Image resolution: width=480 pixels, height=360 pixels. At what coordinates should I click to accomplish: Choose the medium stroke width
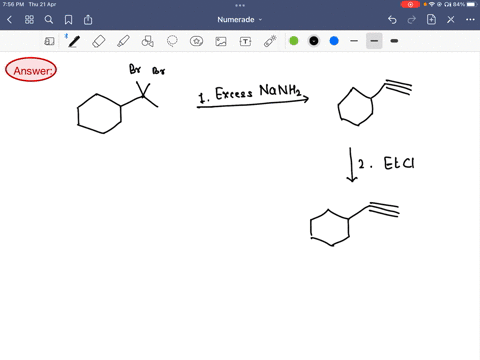pos(374,41)
